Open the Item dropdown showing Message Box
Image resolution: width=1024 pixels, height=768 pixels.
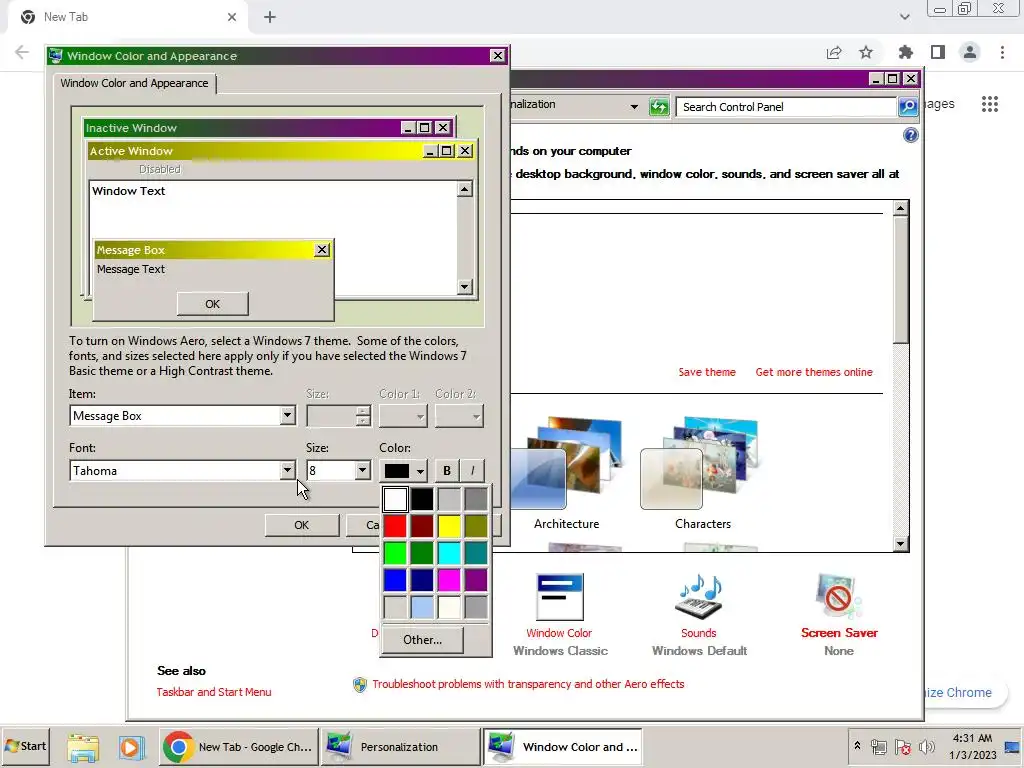click(287, 416)
